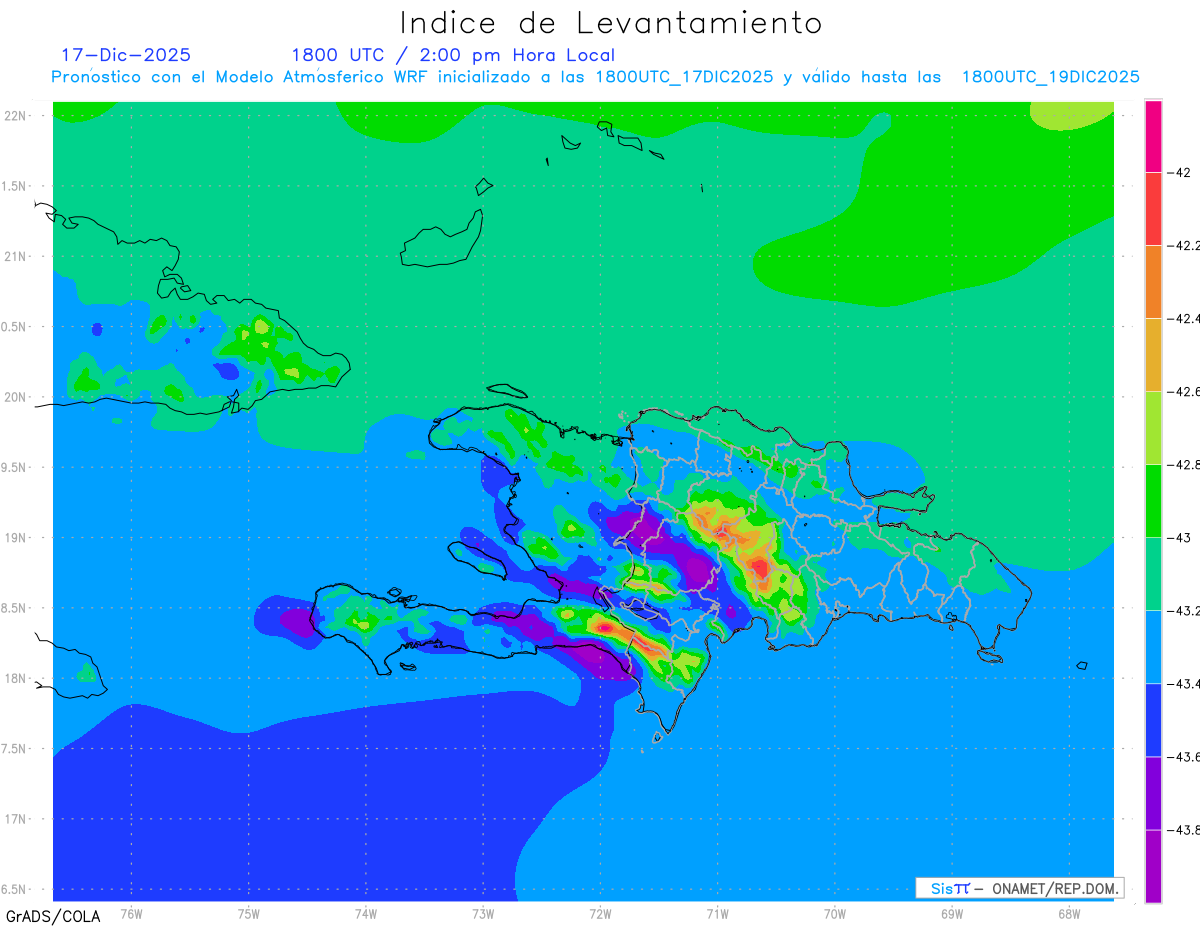Click the legend value '-42.8'
This screenshot has width=1200, height=927.
pos(1184,464)
